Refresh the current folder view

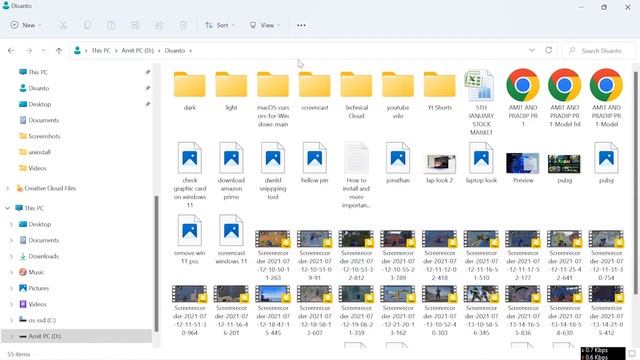coord(549,50)
